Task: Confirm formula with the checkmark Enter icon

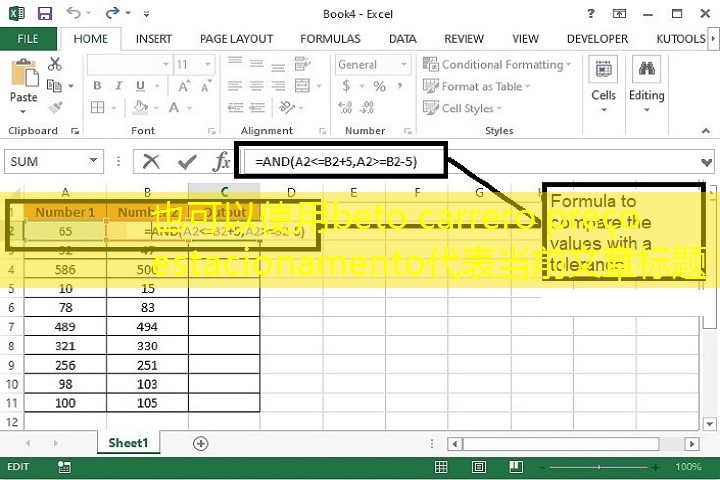Action: click(186, 161)
